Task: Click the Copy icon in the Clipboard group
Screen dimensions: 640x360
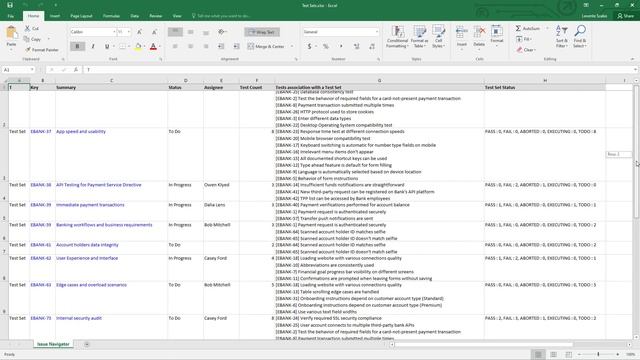Action: [27, 39]
